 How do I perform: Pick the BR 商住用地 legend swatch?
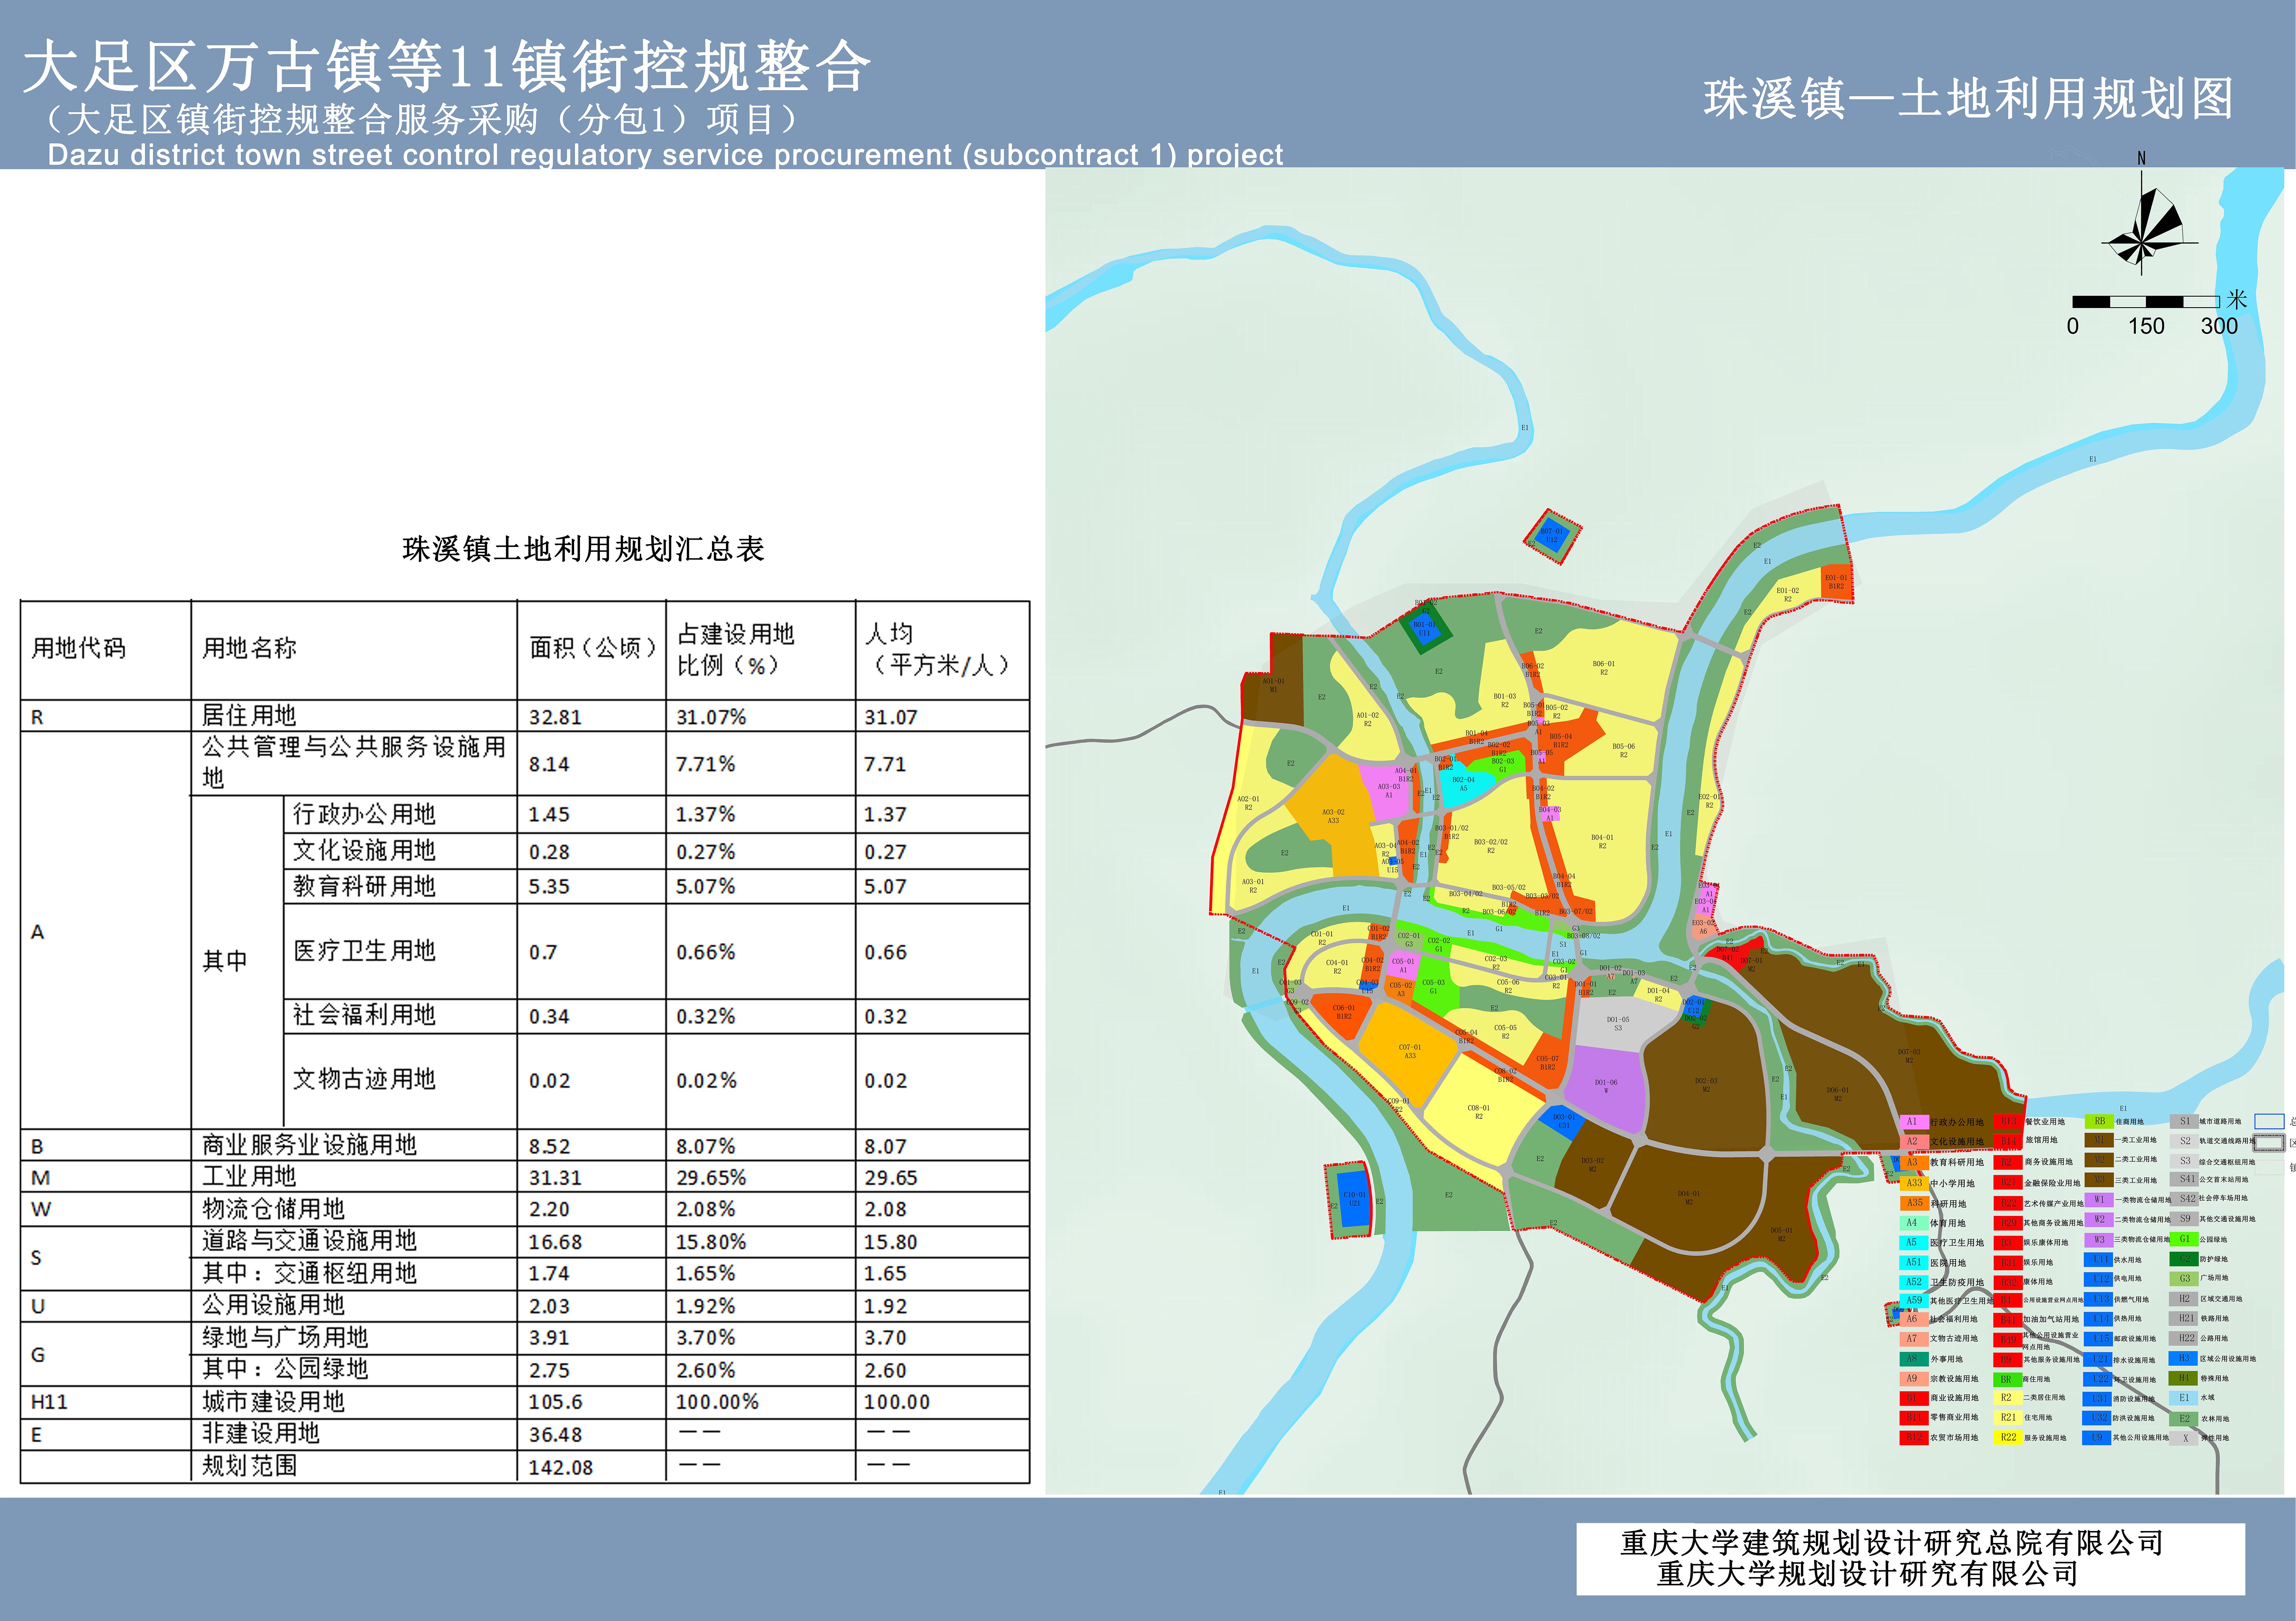(2008, 1380)
